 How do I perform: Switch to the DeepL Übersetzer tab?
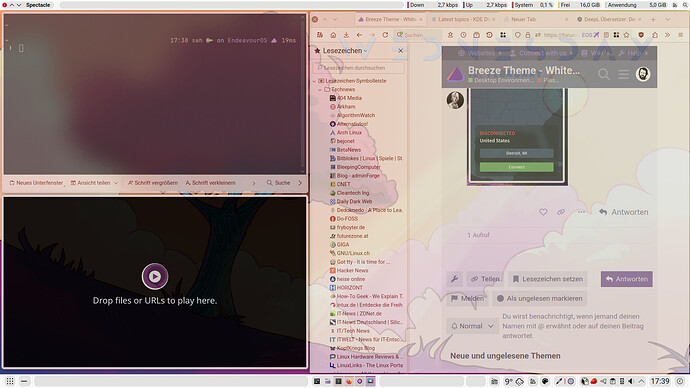click(609, 19)
